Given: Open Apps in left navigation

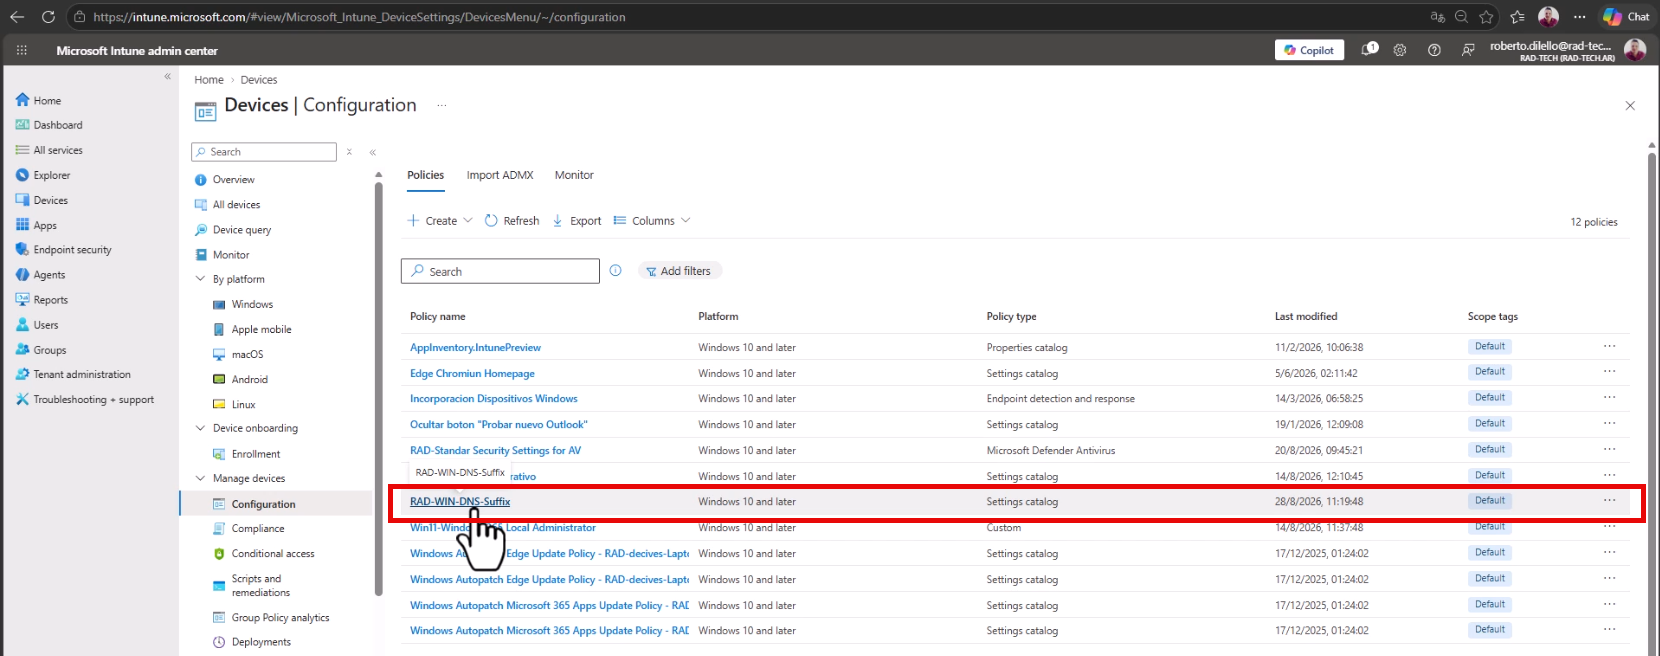Looking at the screenshot, I should (36, 225).
